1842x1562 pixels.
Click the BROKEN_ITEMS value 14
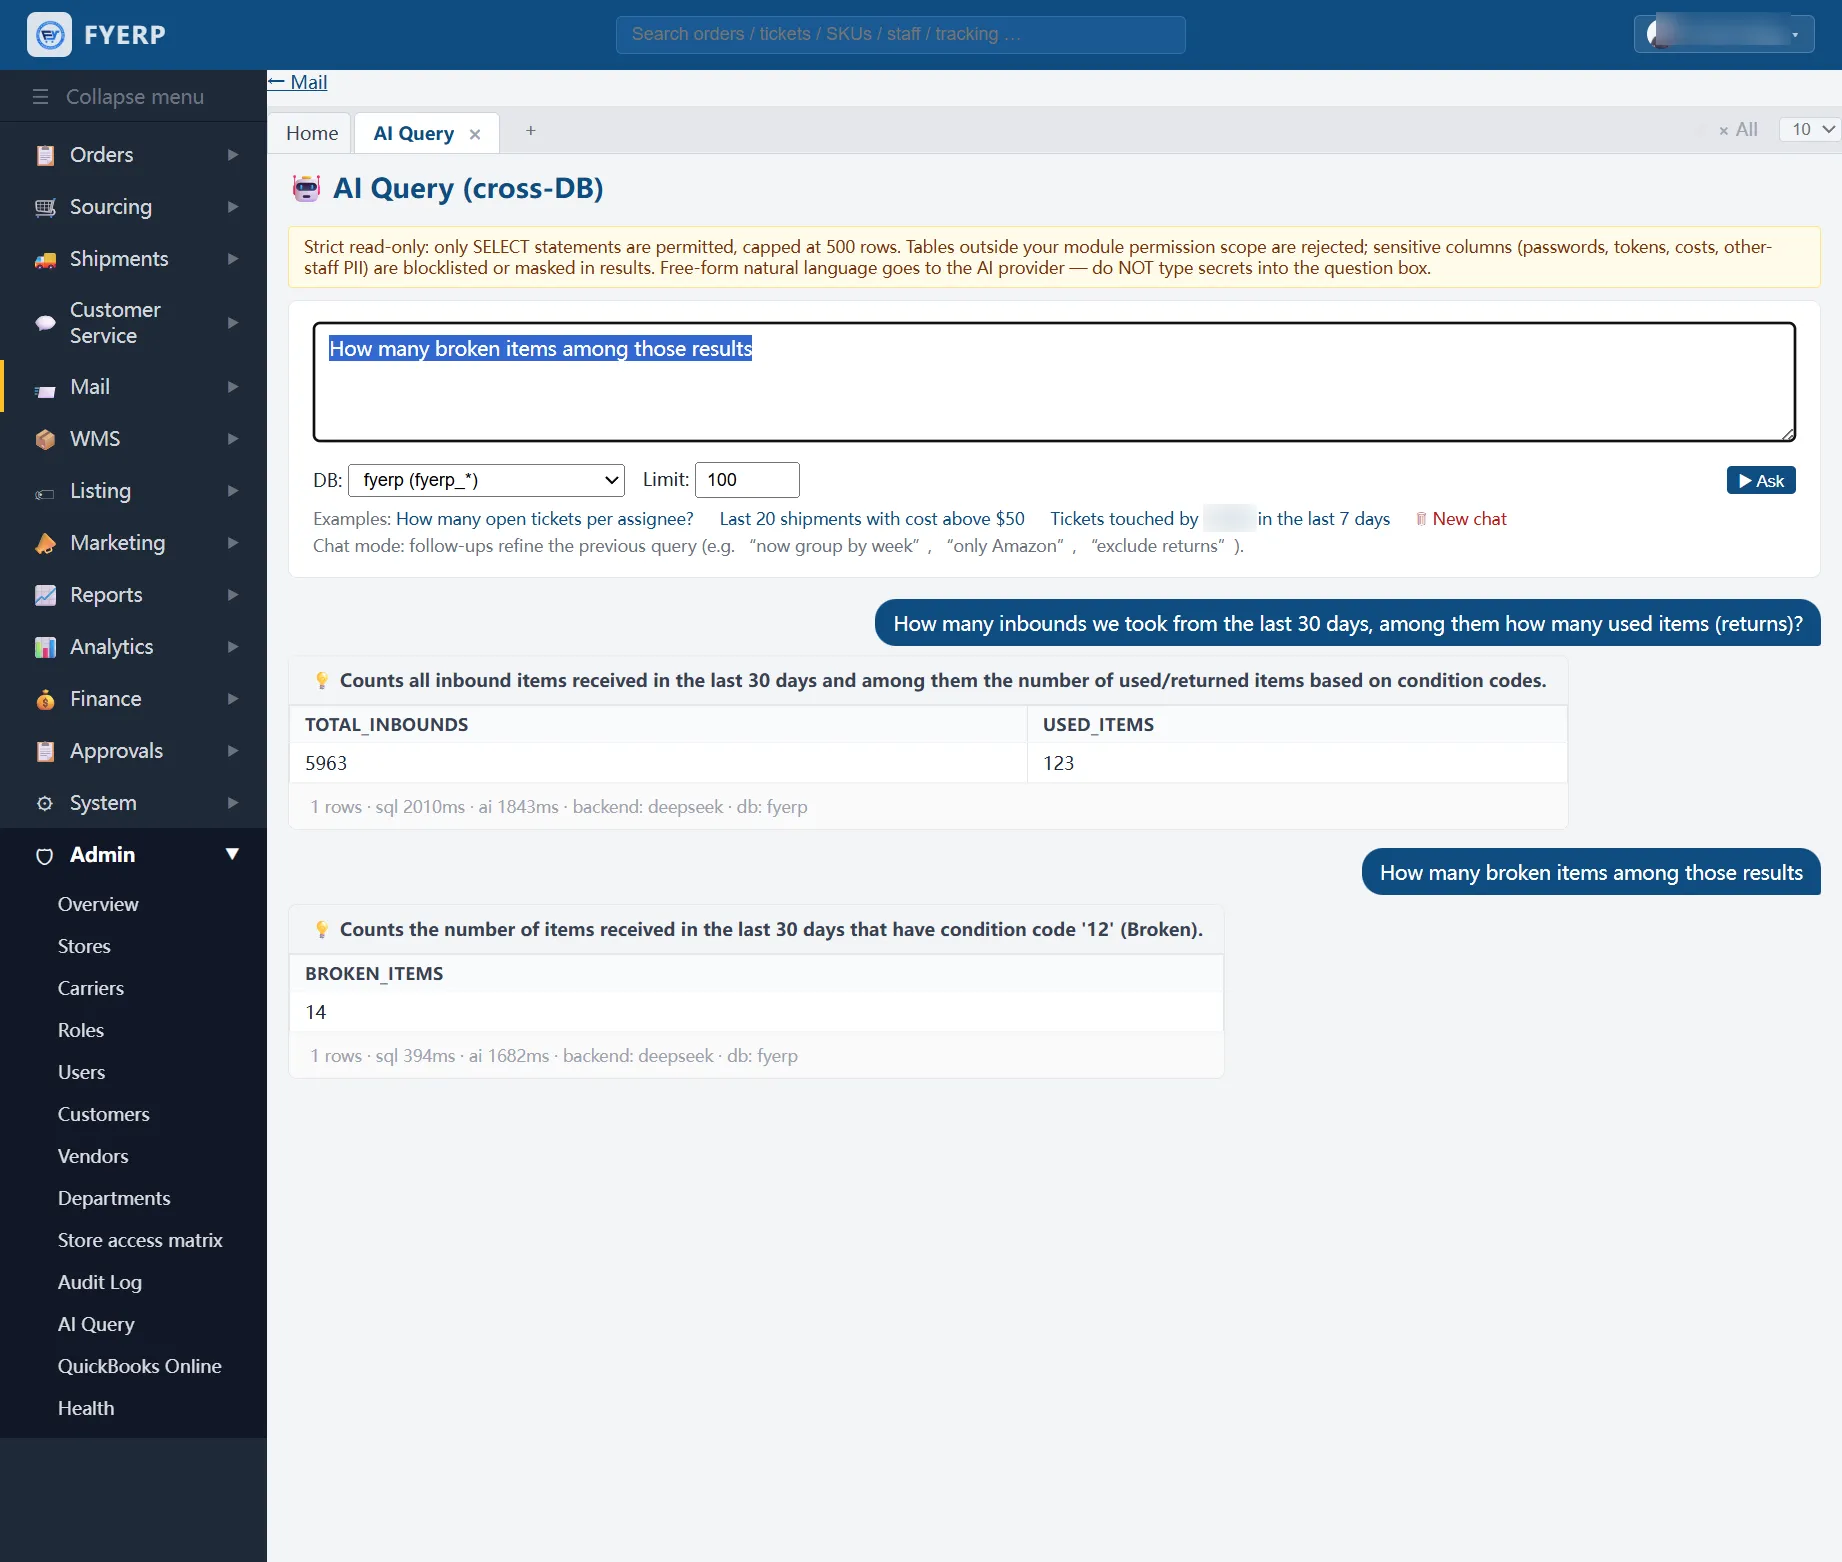pyautogui.click(x=316, y=1012)
